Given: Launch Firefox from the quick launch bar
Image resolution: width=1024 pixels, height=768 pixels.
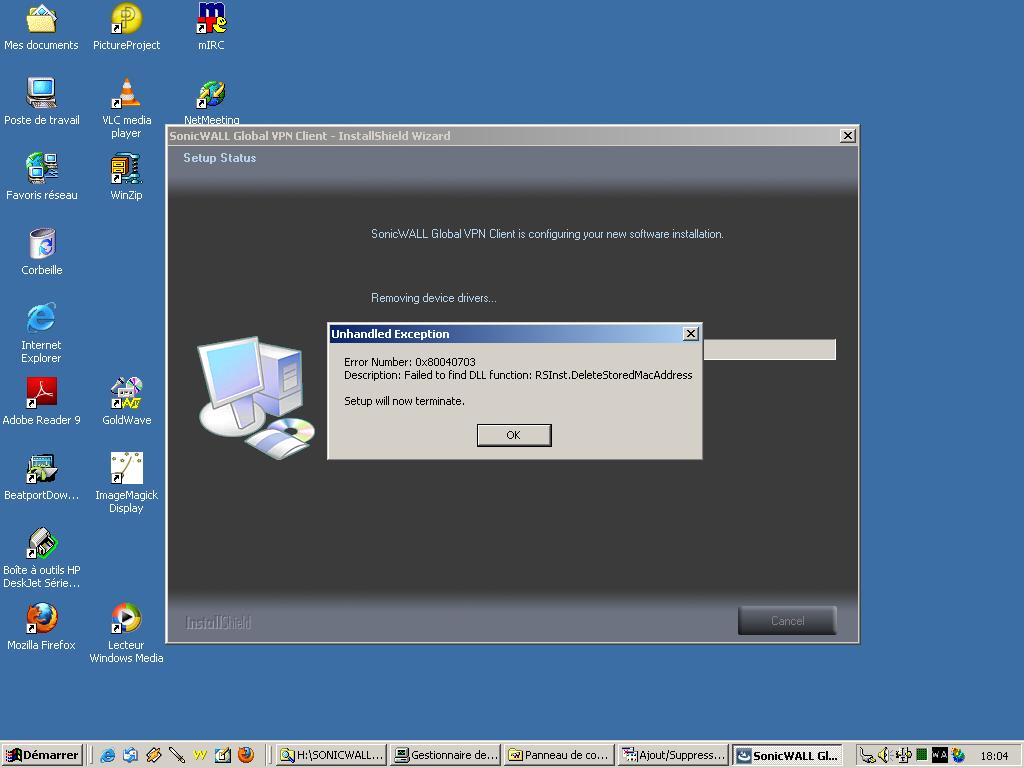Looking at the screenshot, I should (x=246, y=755).
